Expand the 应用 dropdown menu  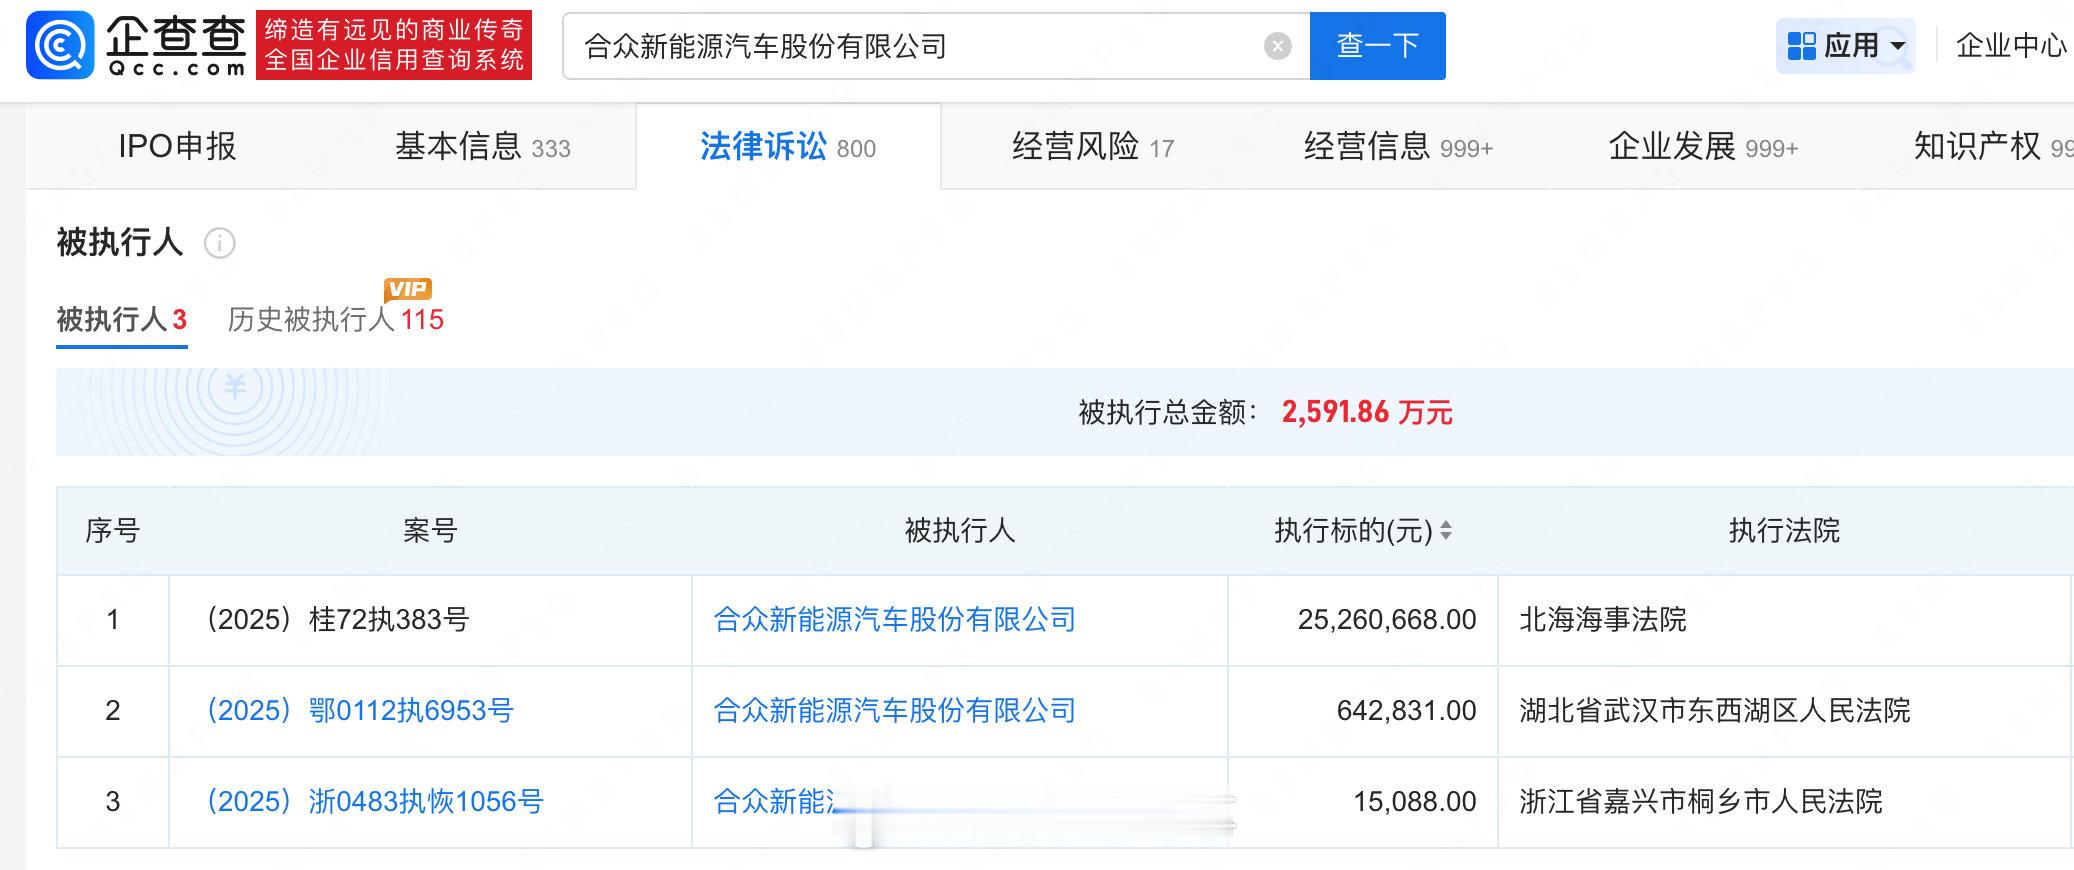coord(1845,46)
